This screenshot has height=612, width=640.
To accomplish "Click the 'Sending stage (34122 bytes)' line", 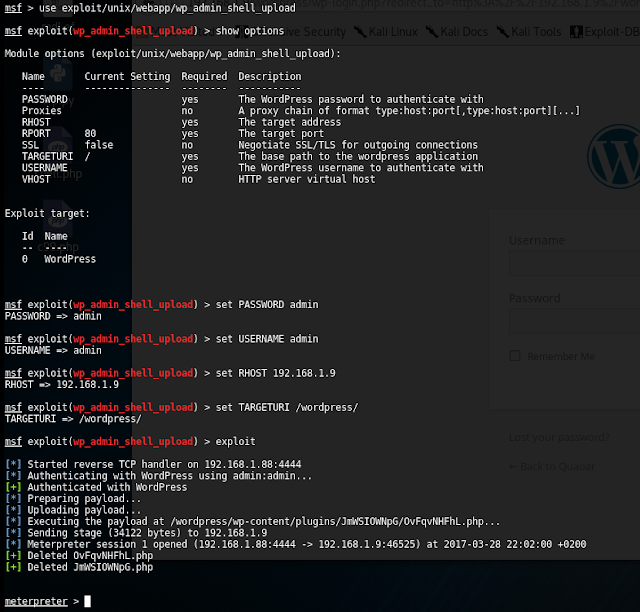I will tap(136, 533).
